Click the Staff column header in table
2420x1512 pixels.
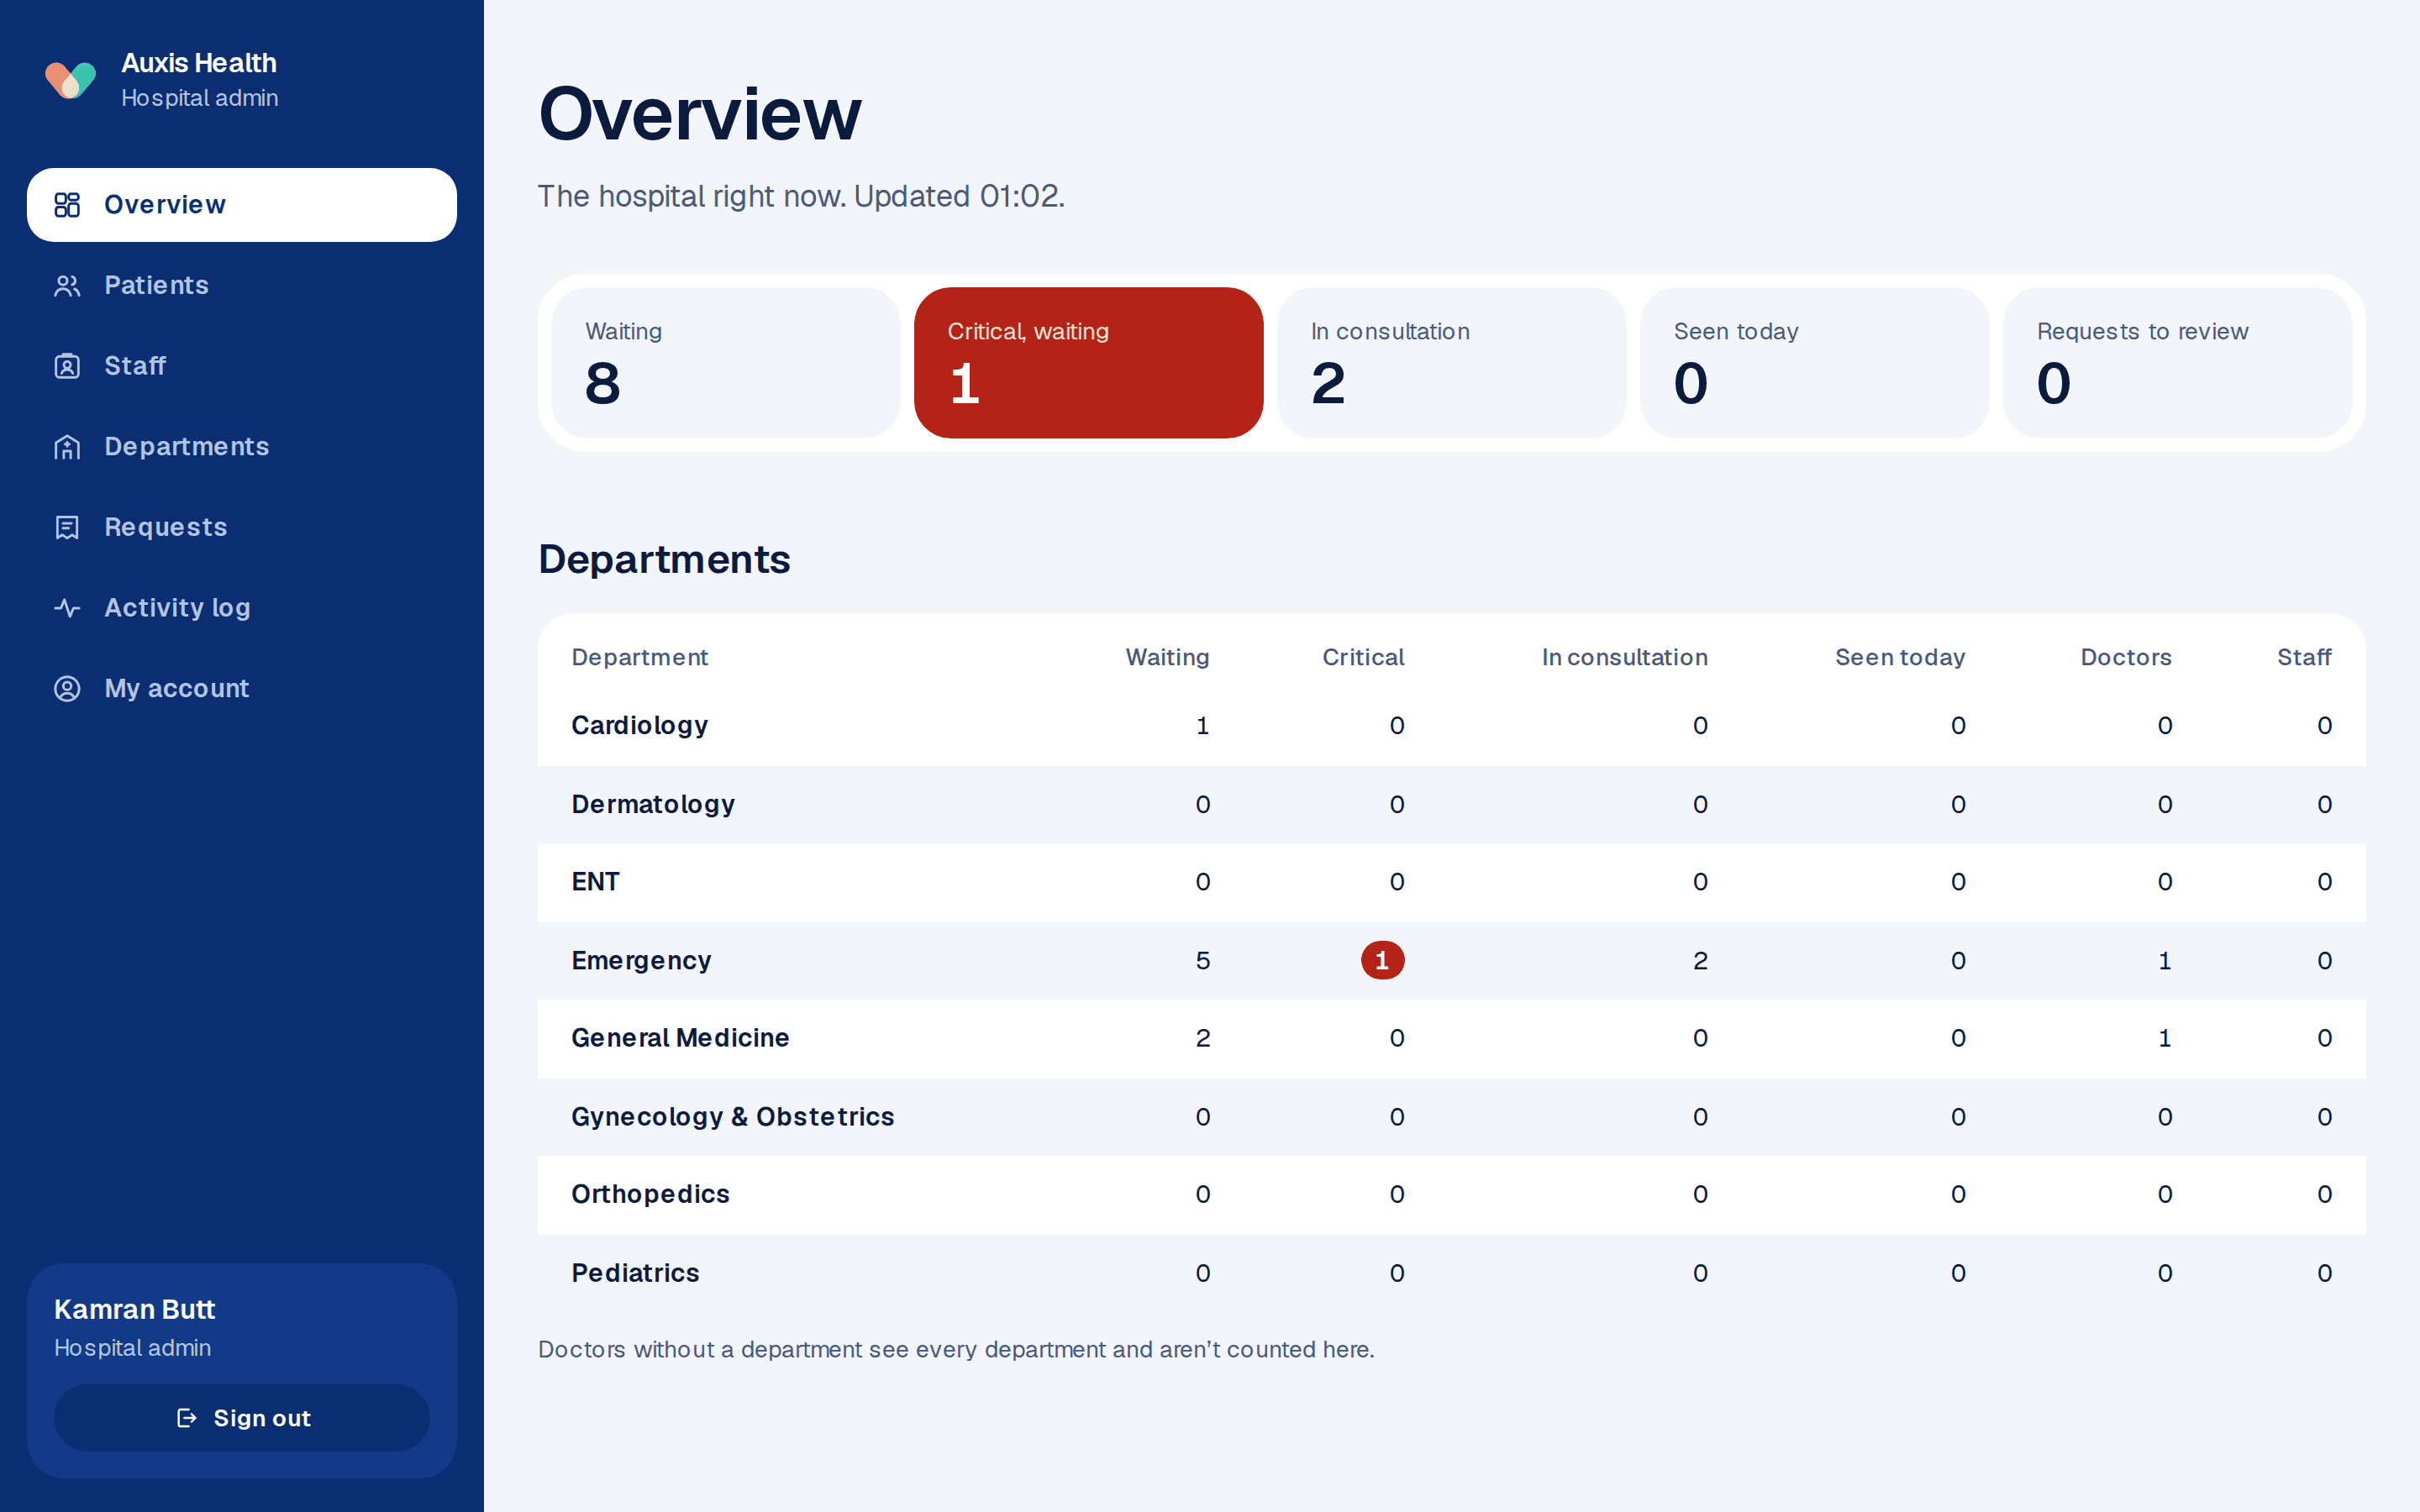(2304, 657)
